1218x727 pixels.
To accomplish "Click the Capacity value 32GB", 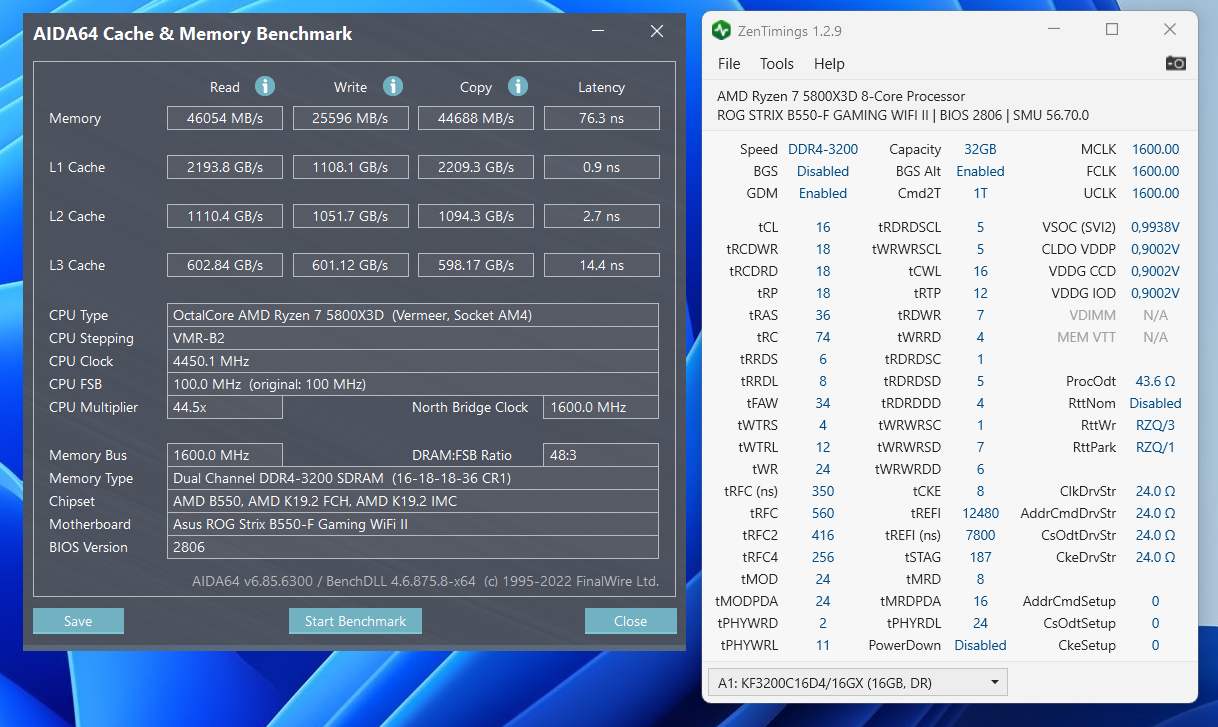I will (980, 149).
